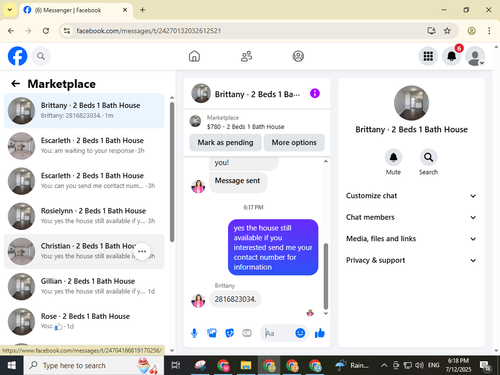Select the Messenger | Facebook browser tab
The height and width of the screenshot is (375, 500).
76,10
